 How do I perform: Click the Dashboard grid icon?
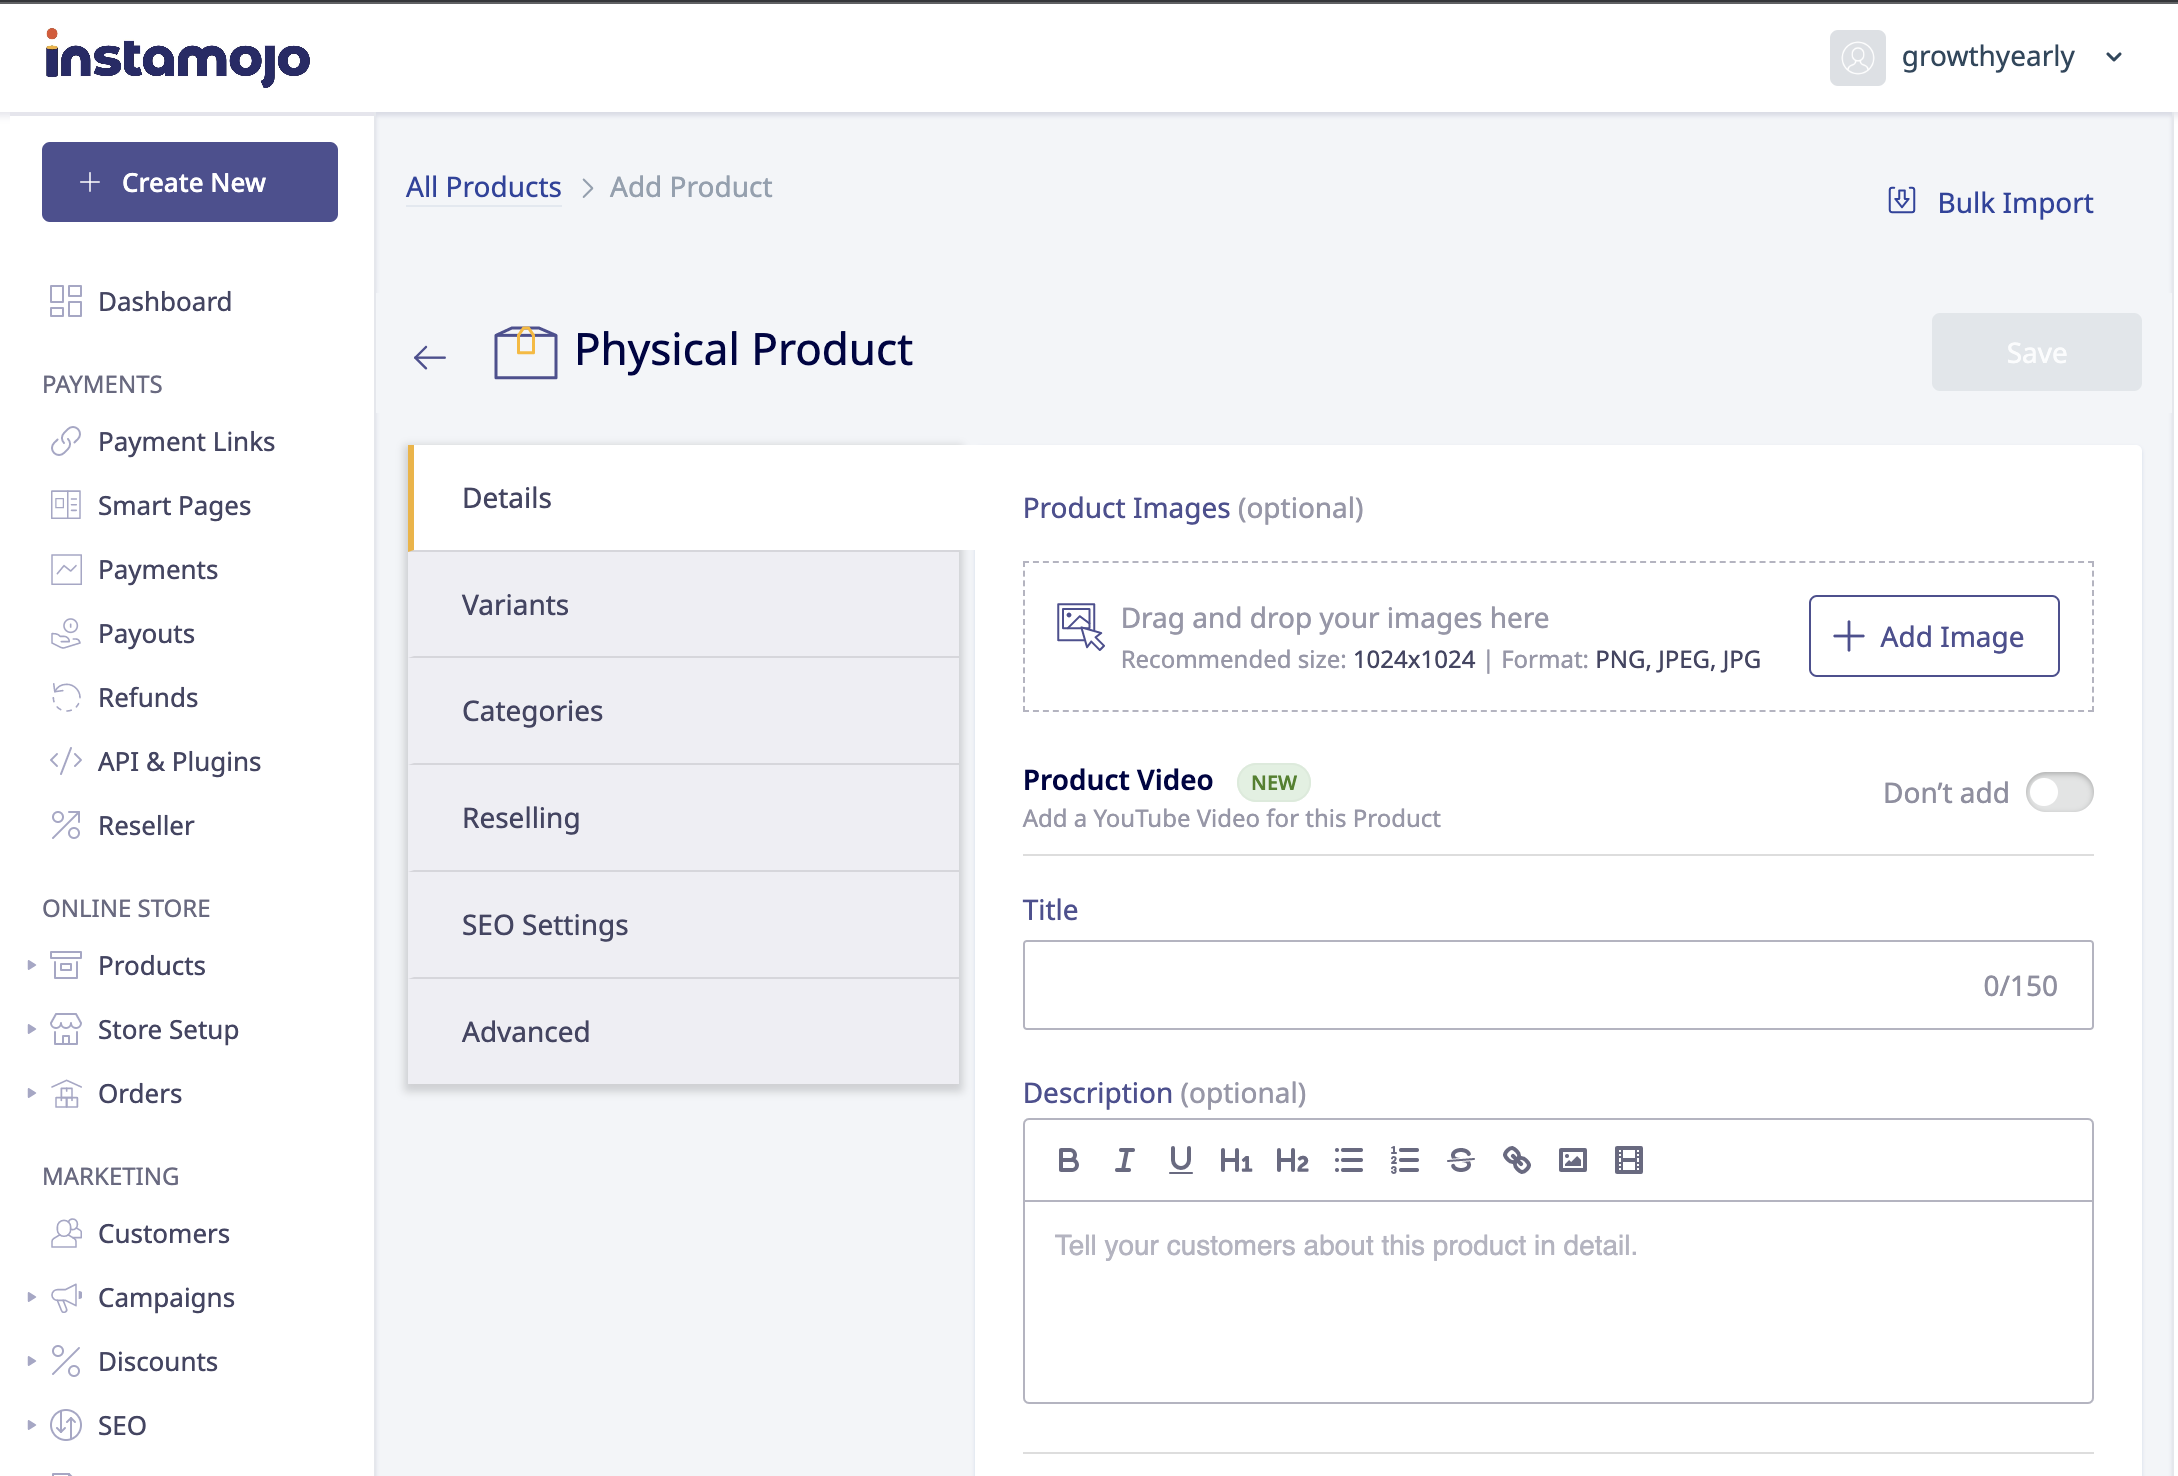[x=66, y=301]
